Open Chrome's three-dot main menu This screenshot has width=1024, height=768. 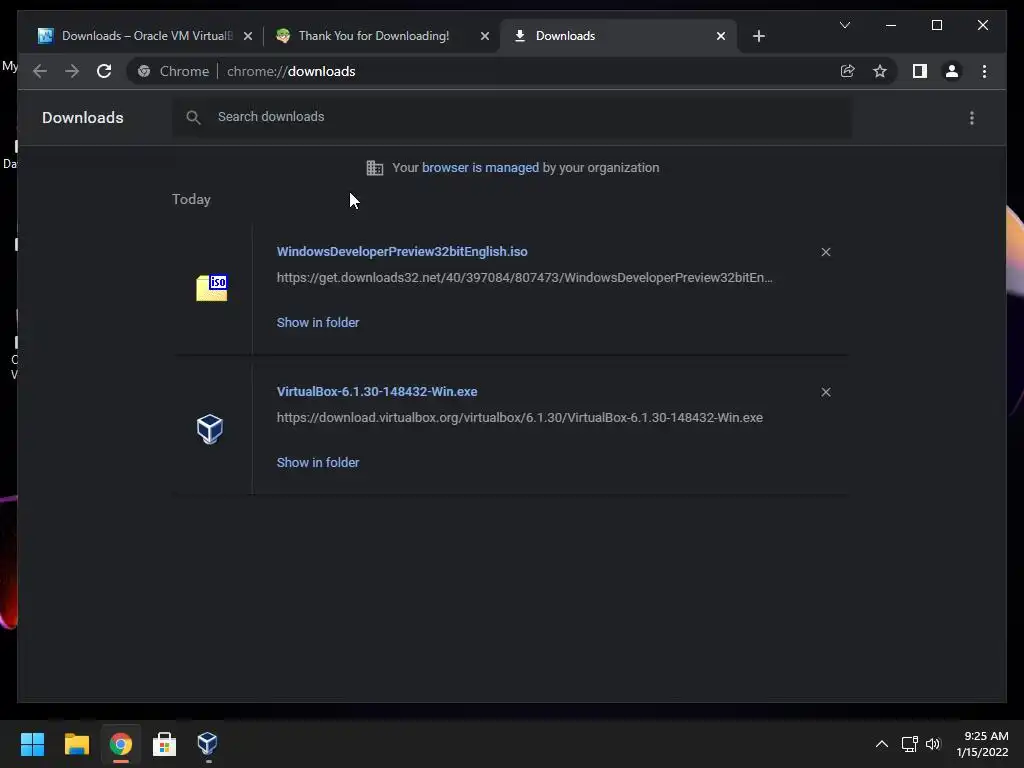984,71
